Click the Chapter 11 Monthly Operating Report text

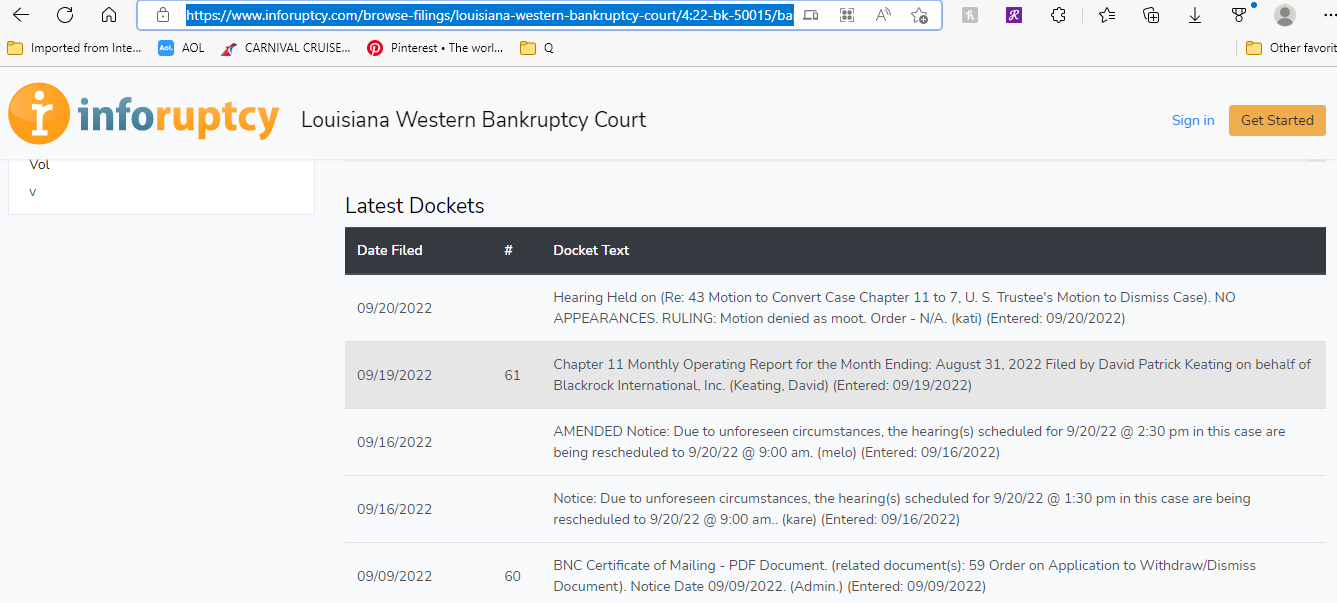(x=932, y=375)
